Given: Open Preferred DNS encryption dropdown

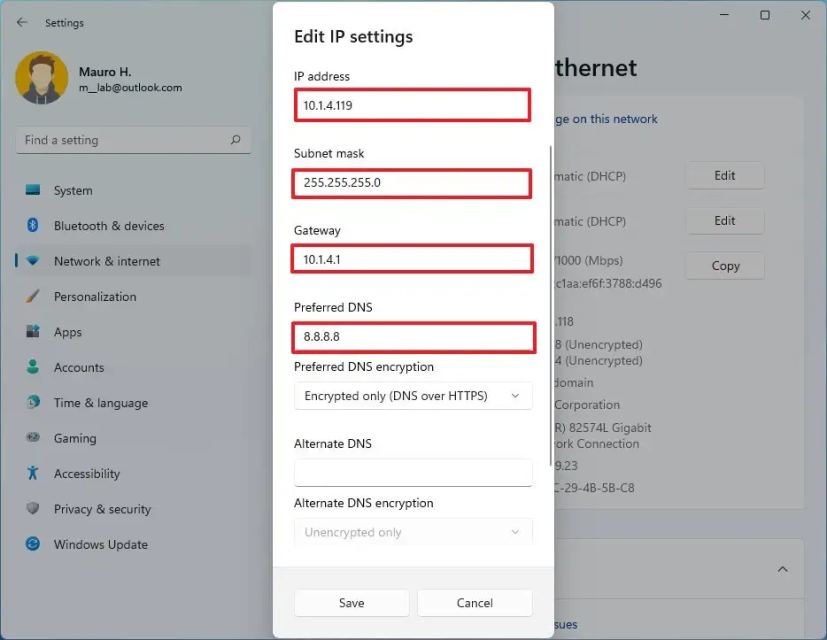Looking at the screenshot, I should pyautogui.click(x=413, y=396).
